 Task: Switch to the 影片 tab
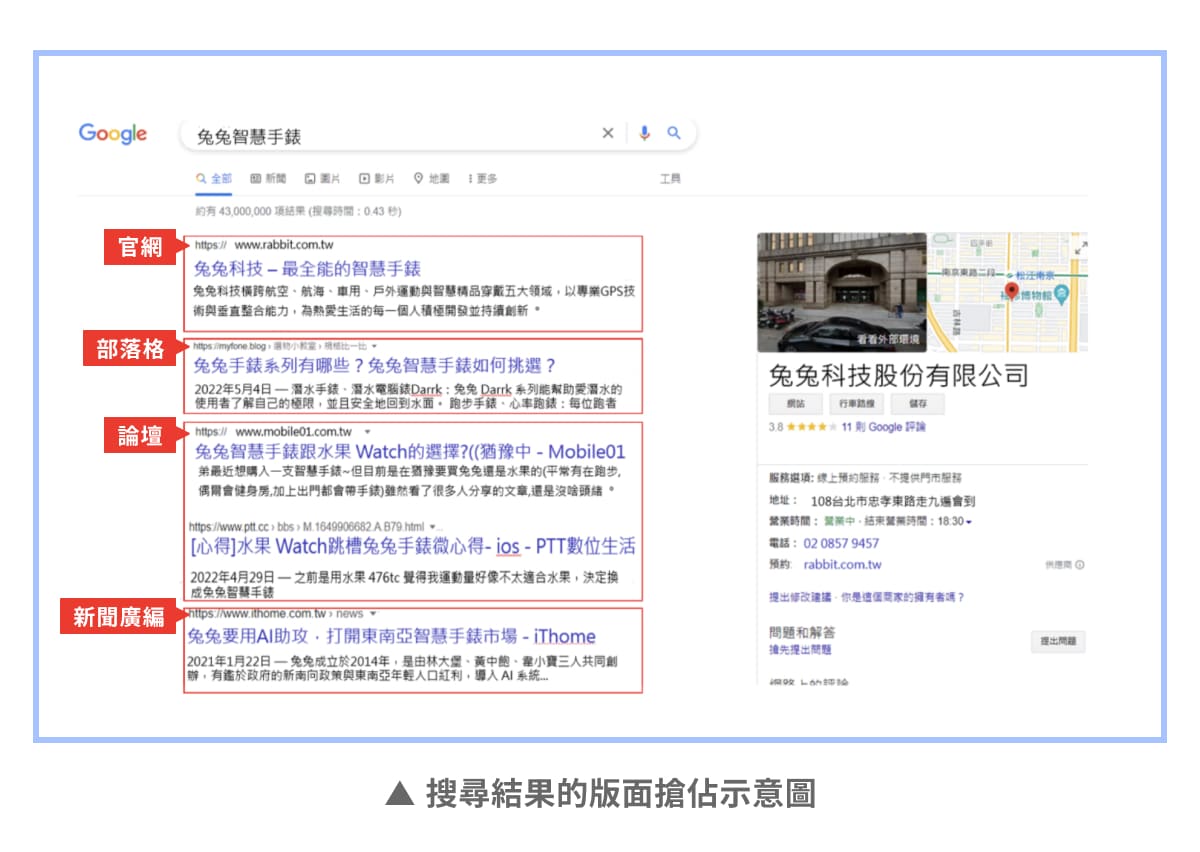[x=377, y=178]
